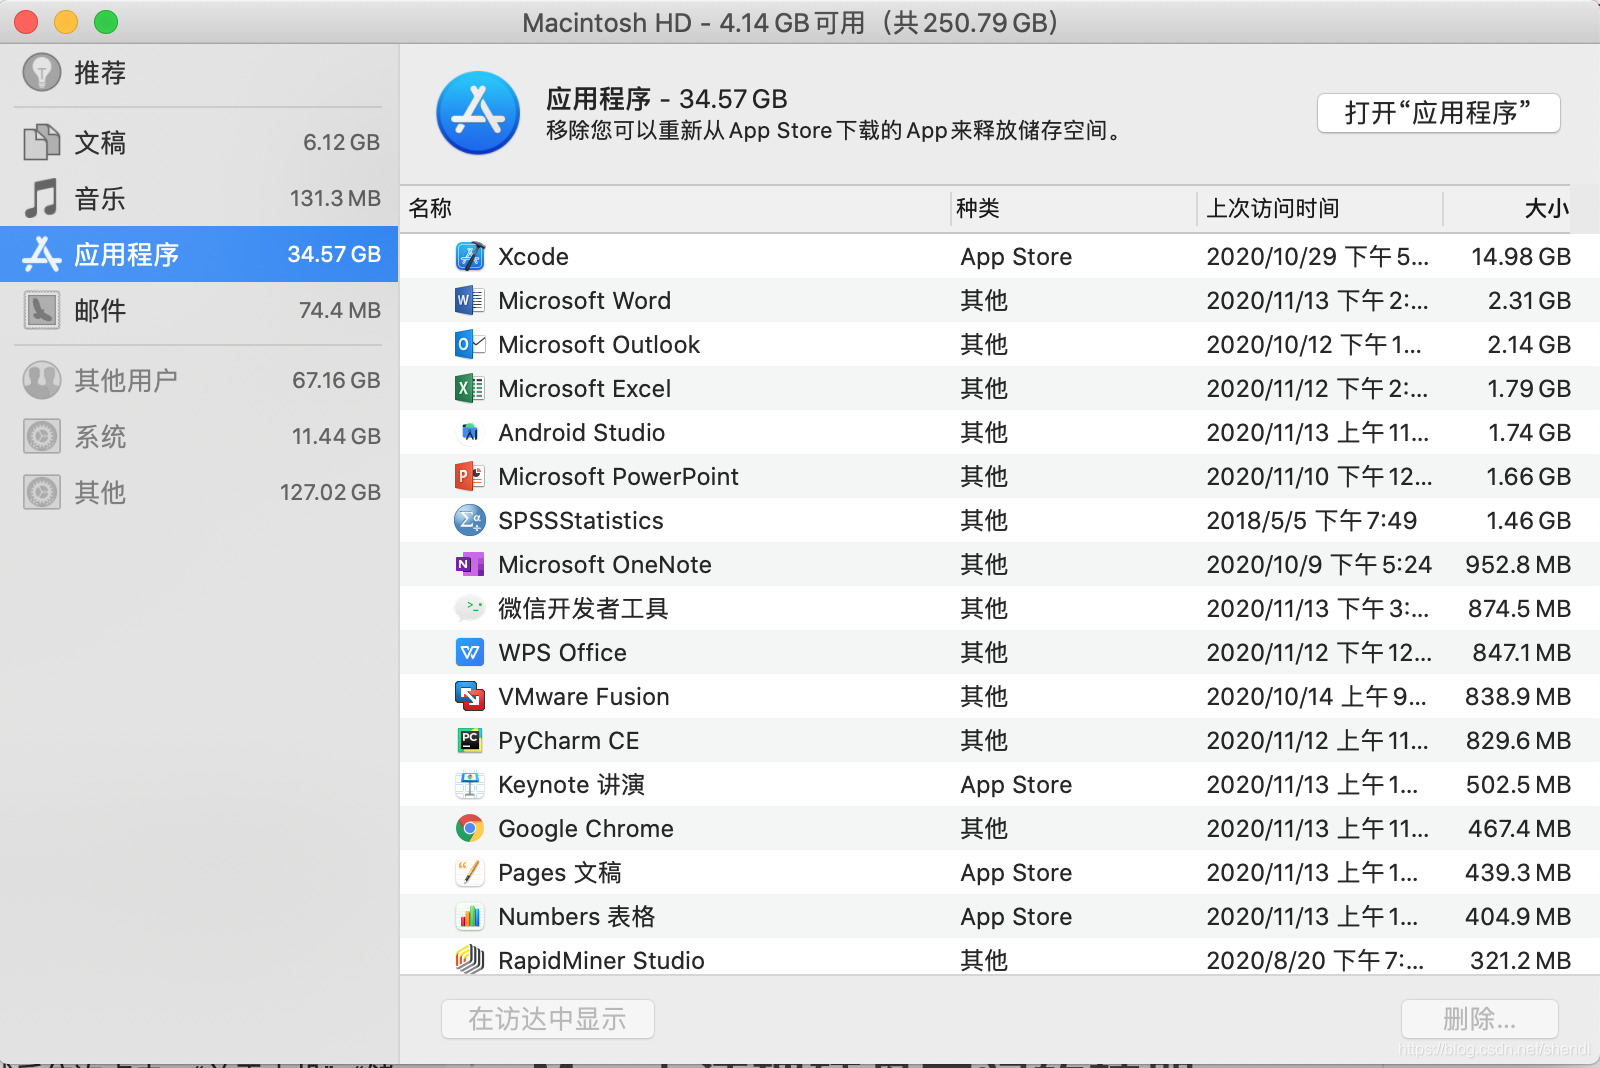Select 文稿 6.12 GB category

click(x=199, y=142)
